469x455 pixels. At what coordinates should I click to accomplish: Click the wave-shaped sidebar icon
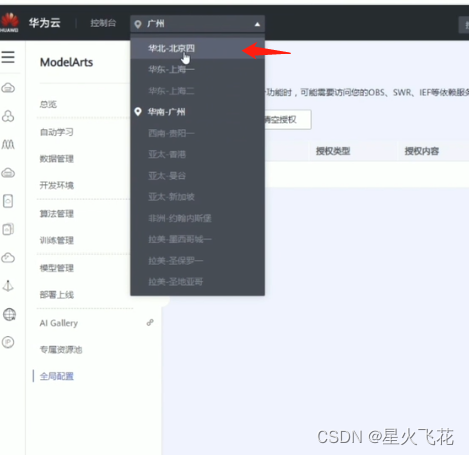[x=8, y=144]
